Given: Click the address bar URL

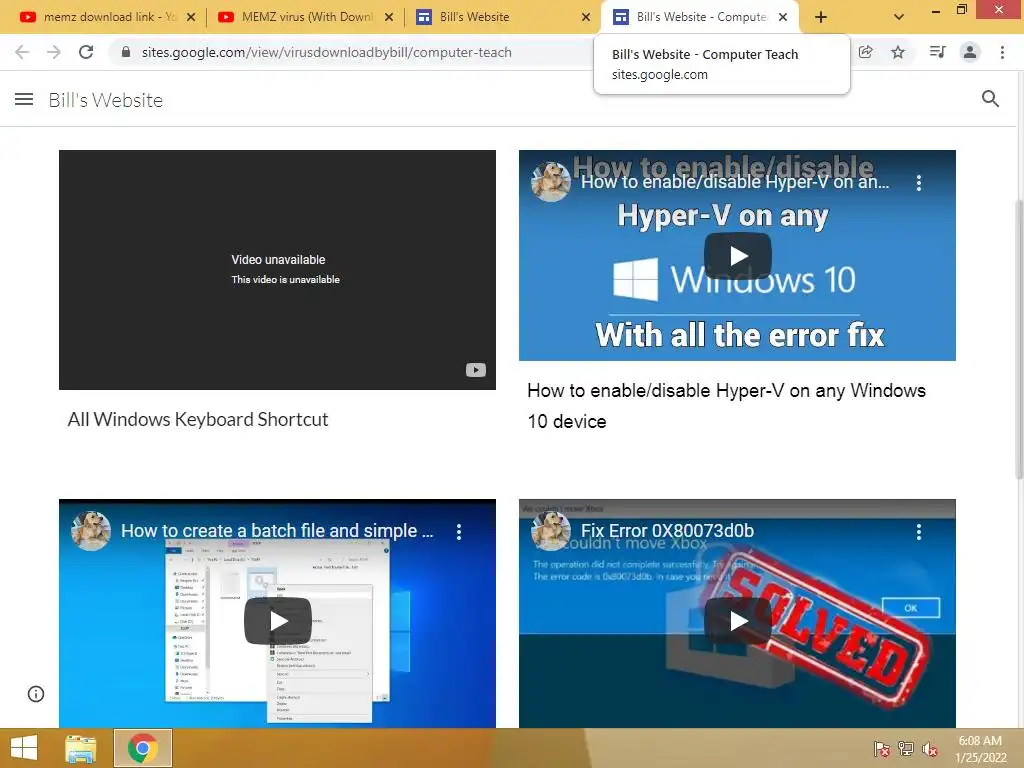Looking at the screenshot, I should pos(327,52).
